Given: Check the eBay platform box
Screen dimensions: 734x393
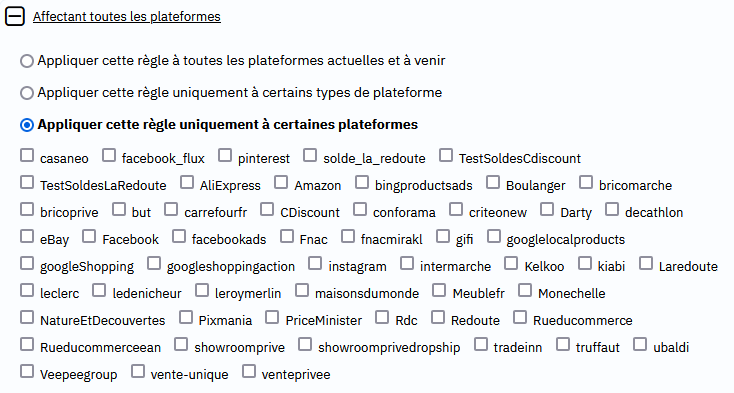Looking at the screenshot, I should click(x=27, y=236).
